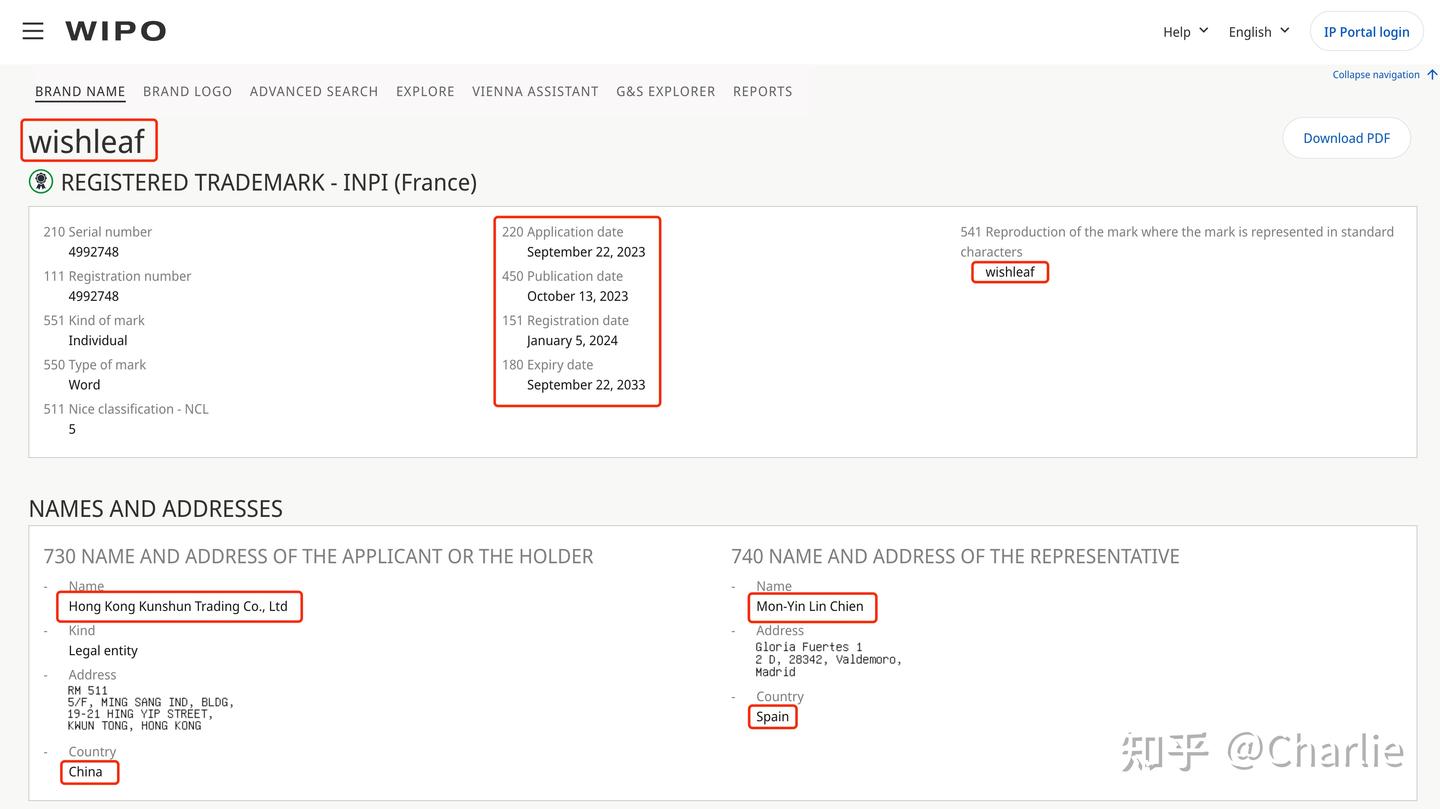Click the representative address in Valdemoro
This screenshot has height=809, width=1440.
829,659
